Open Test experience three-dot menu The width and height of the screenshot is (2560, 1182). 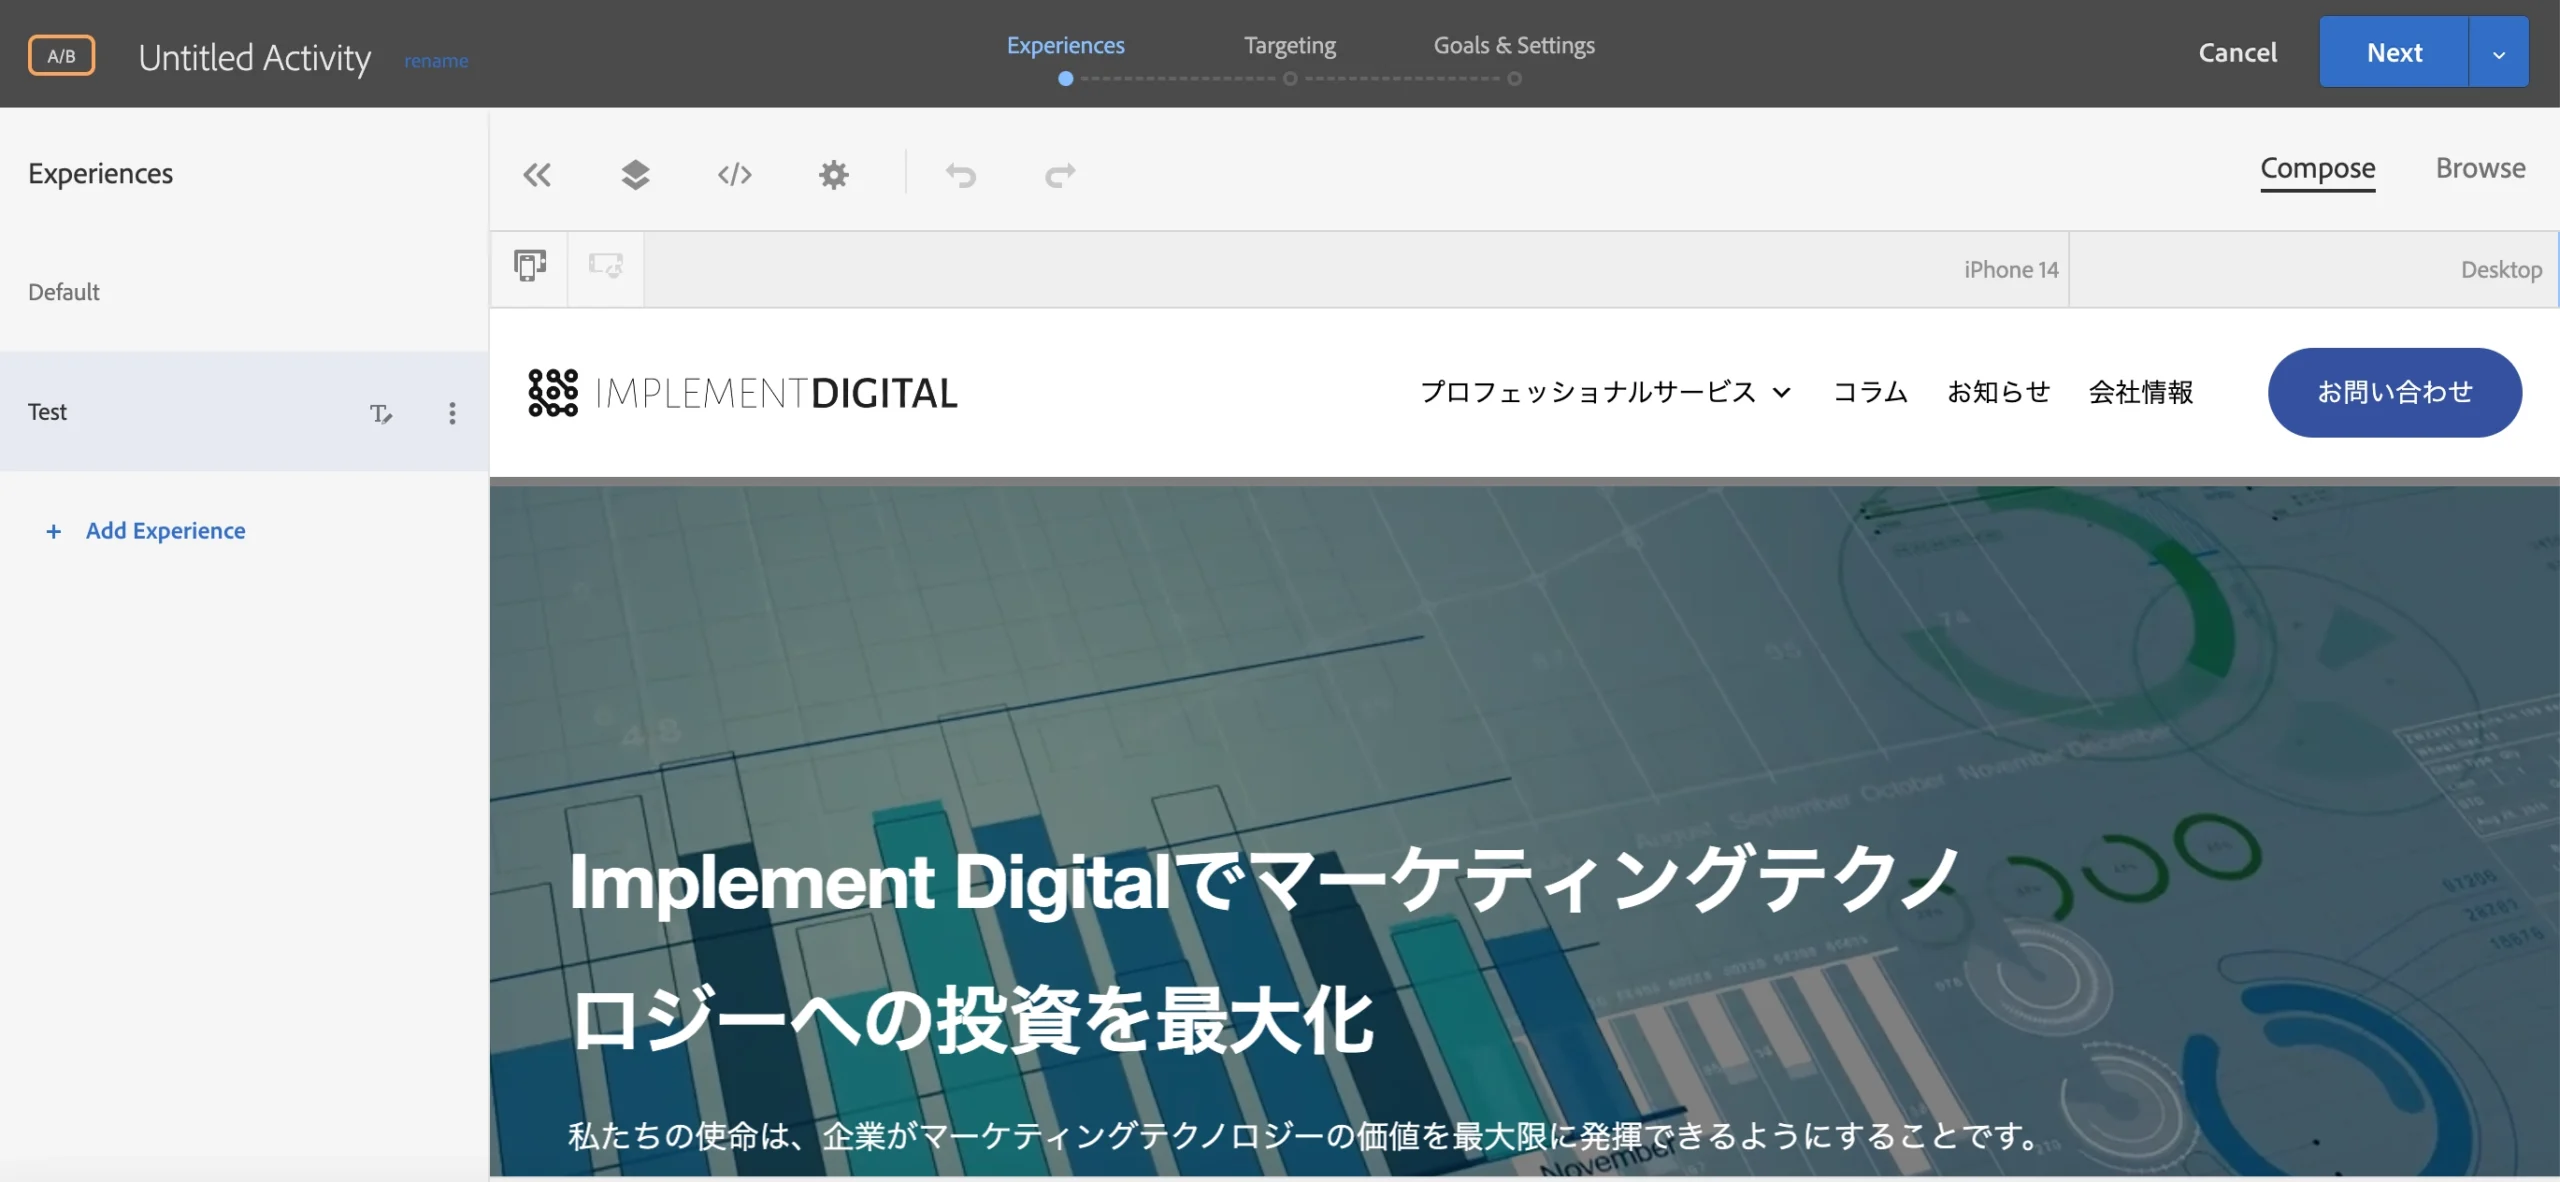[x=452, y=413]
